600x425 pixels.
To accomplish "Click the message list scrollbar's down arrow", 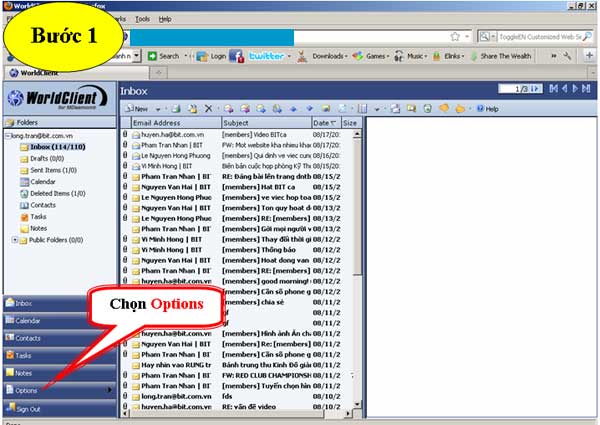I will [357, 404].
